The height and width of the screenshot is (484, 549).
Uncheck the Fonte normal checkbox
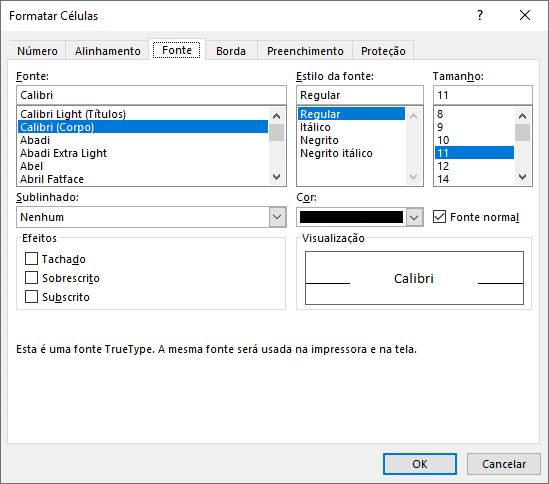(x=439, y=217)
